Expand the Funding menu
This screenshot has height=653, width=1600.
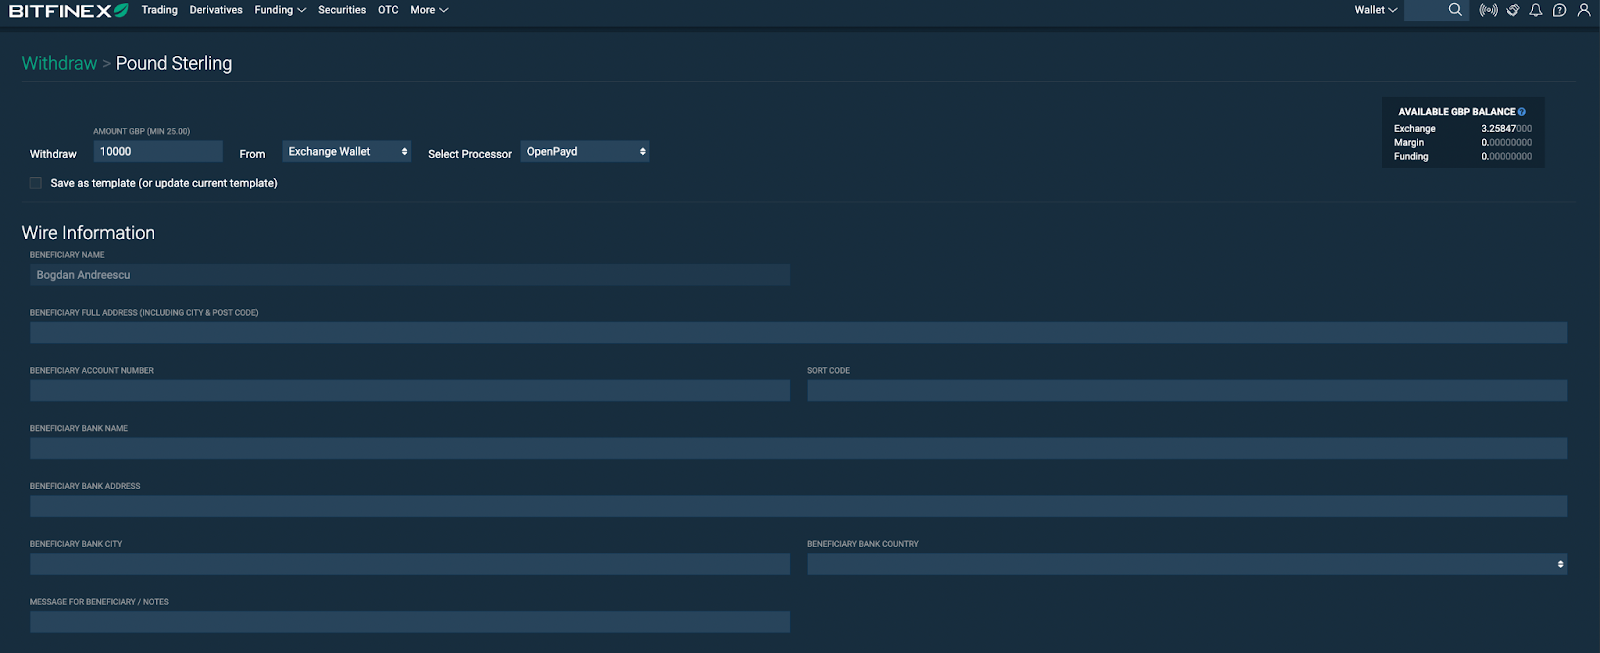280,10
